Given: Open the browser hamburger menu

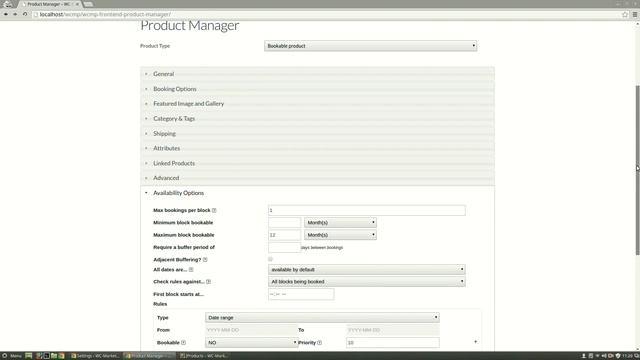Looking at the screenshot, I should point(635,14).
